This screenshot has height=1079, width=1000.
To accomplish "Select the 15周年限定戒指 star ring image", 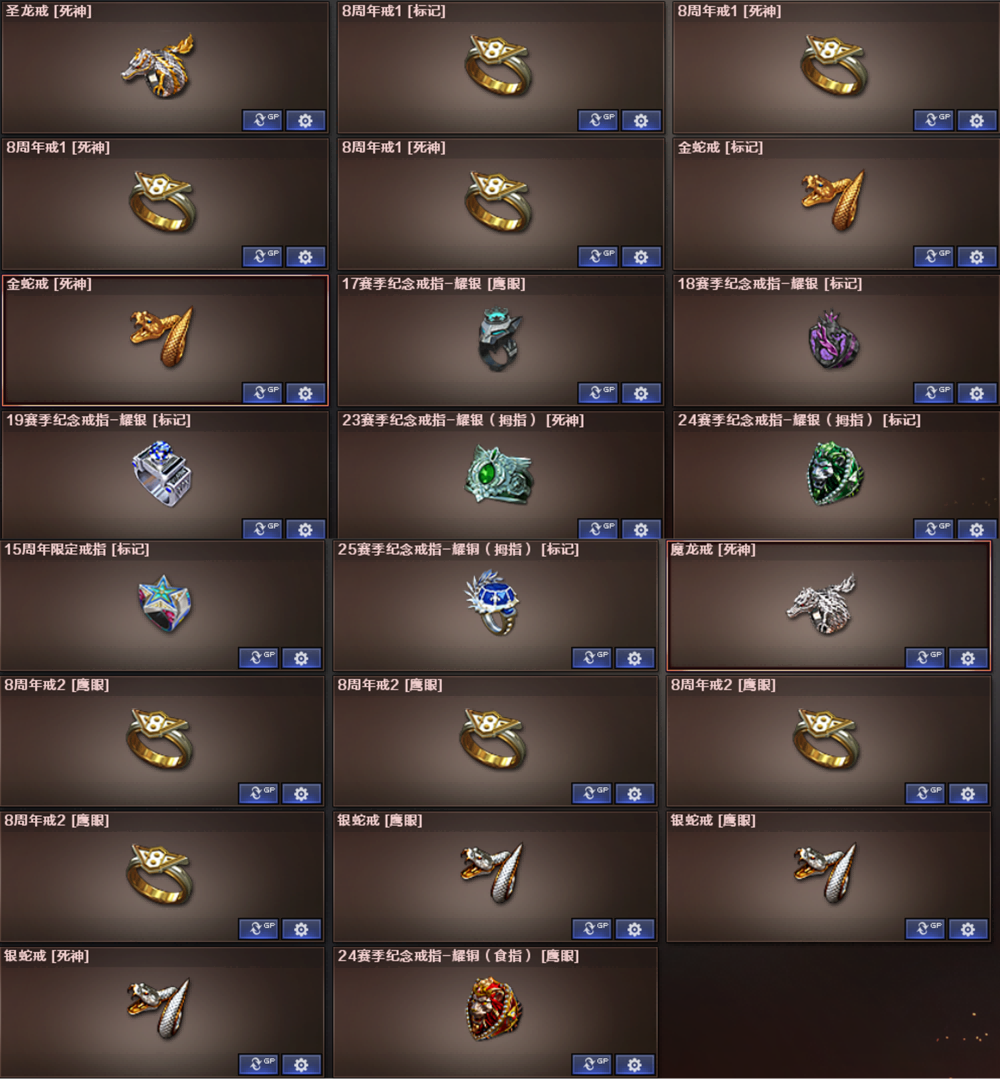I will click(164, 603).
